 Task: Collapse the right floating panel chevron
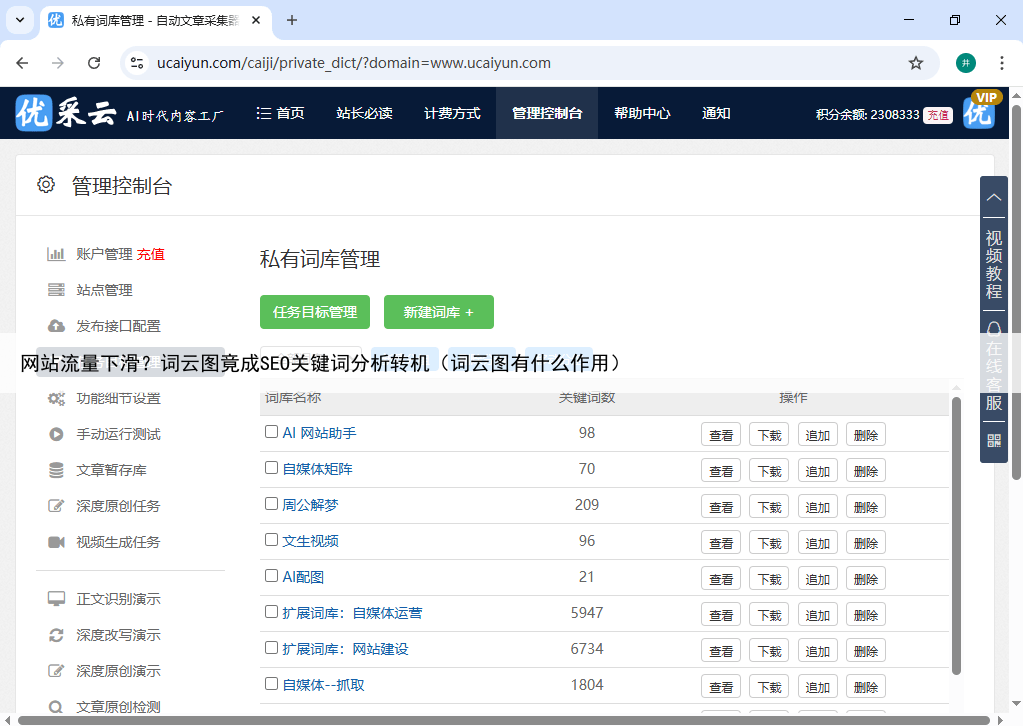(x=993, y=197)
